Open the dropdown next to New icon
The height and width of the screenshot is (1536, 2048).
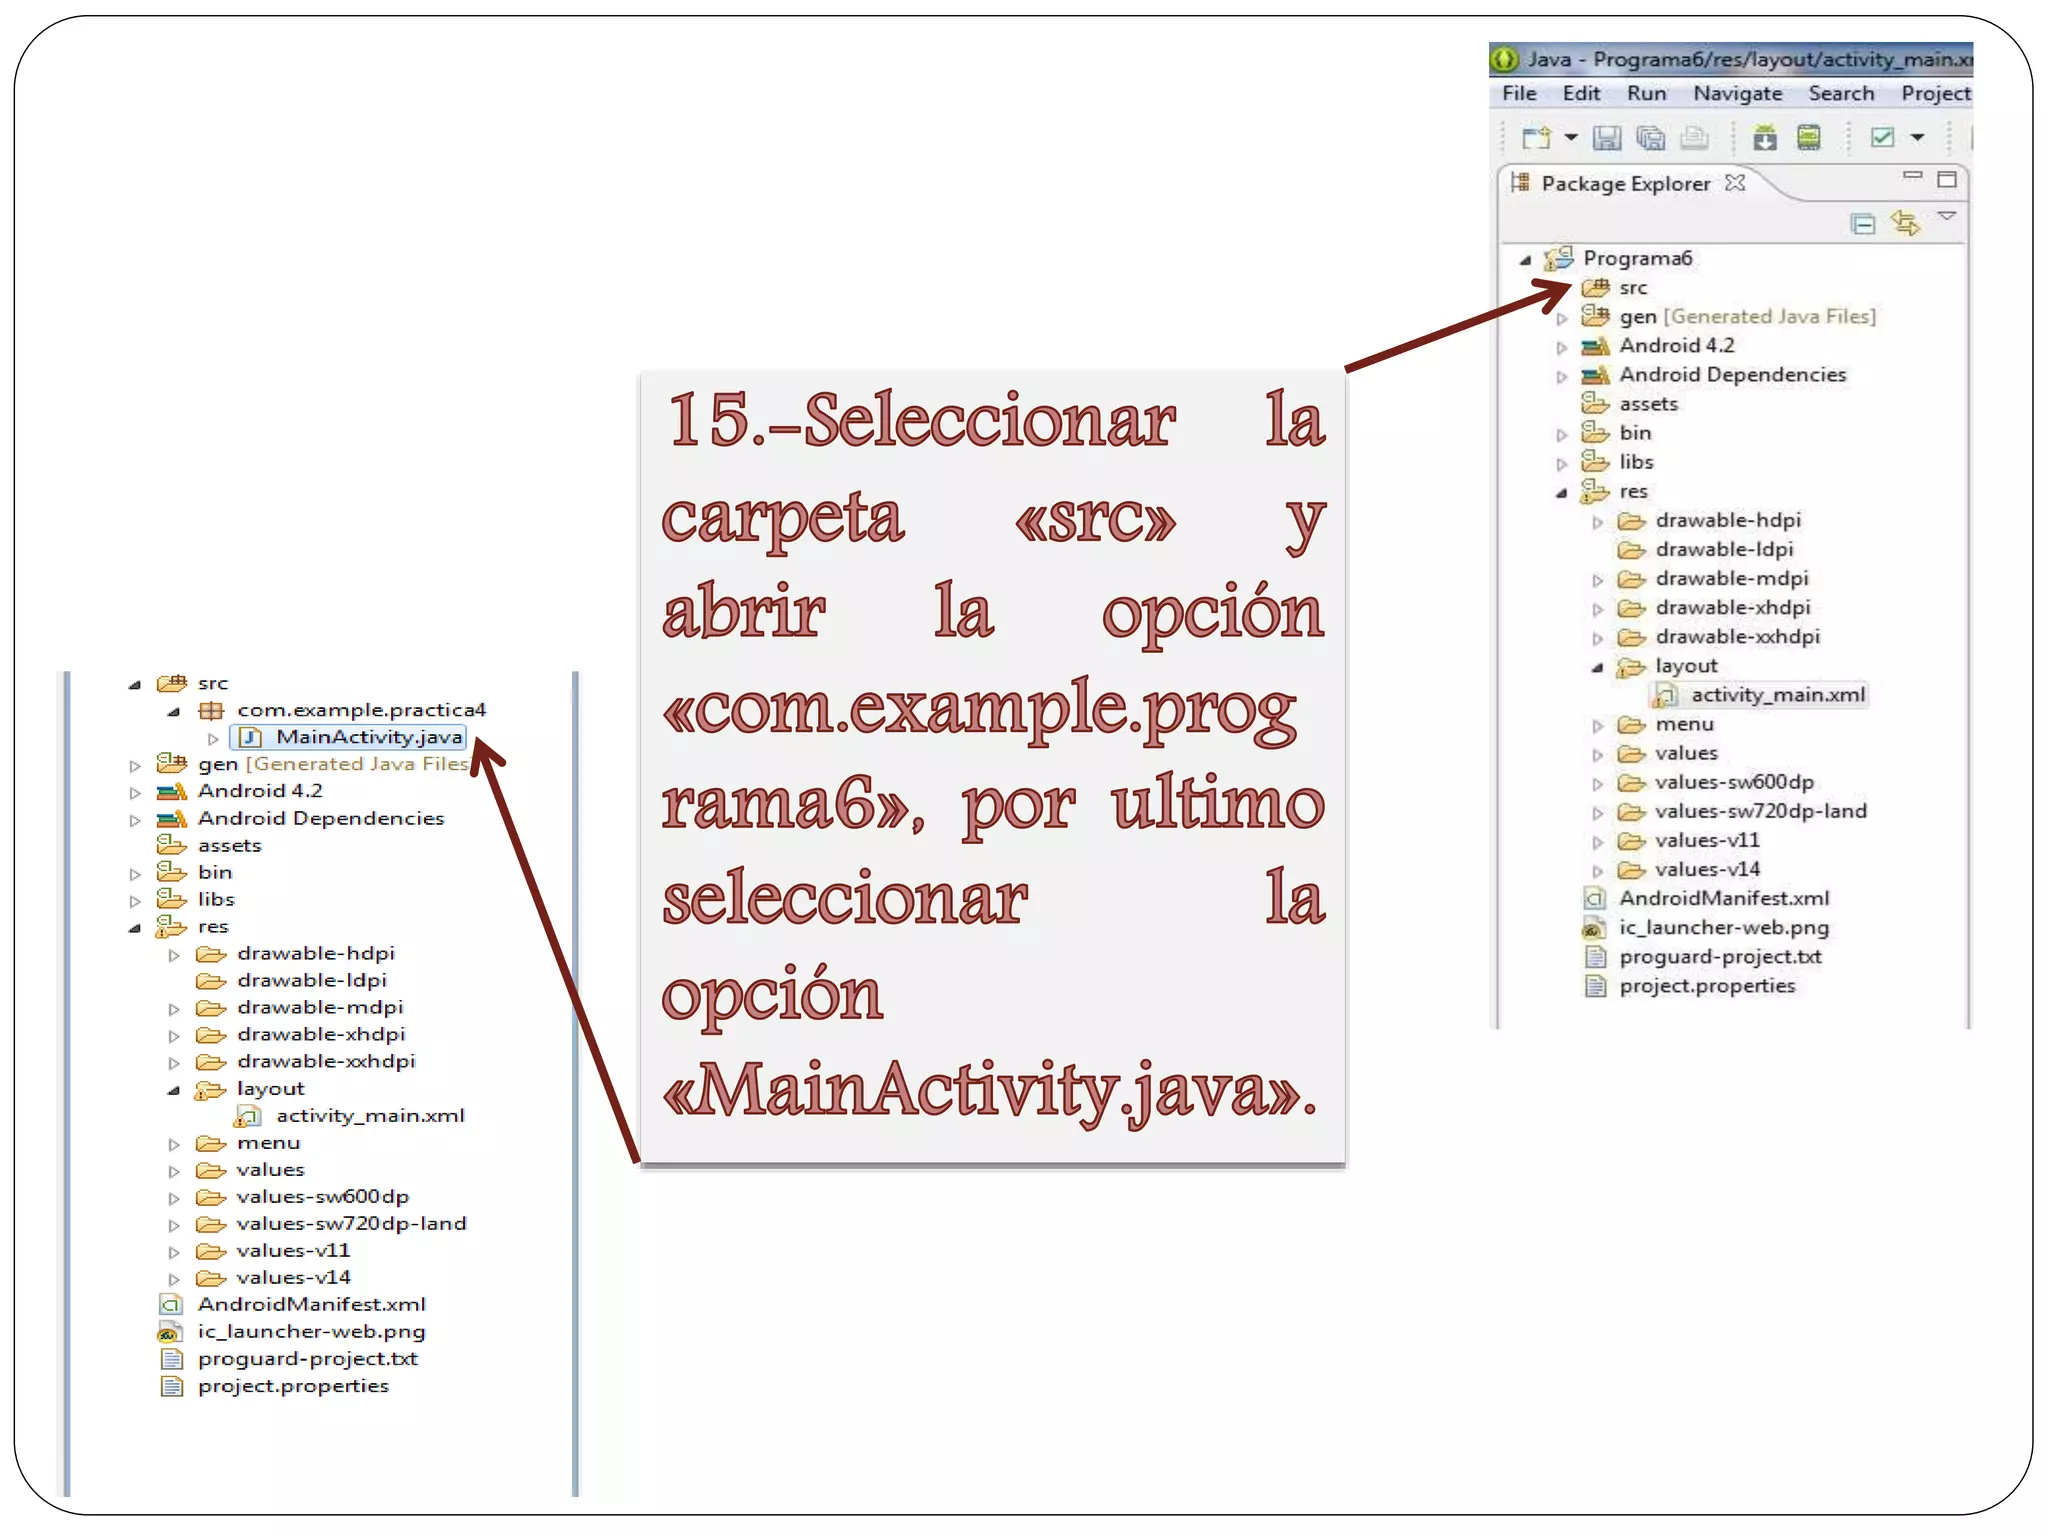click(1571, 137)
